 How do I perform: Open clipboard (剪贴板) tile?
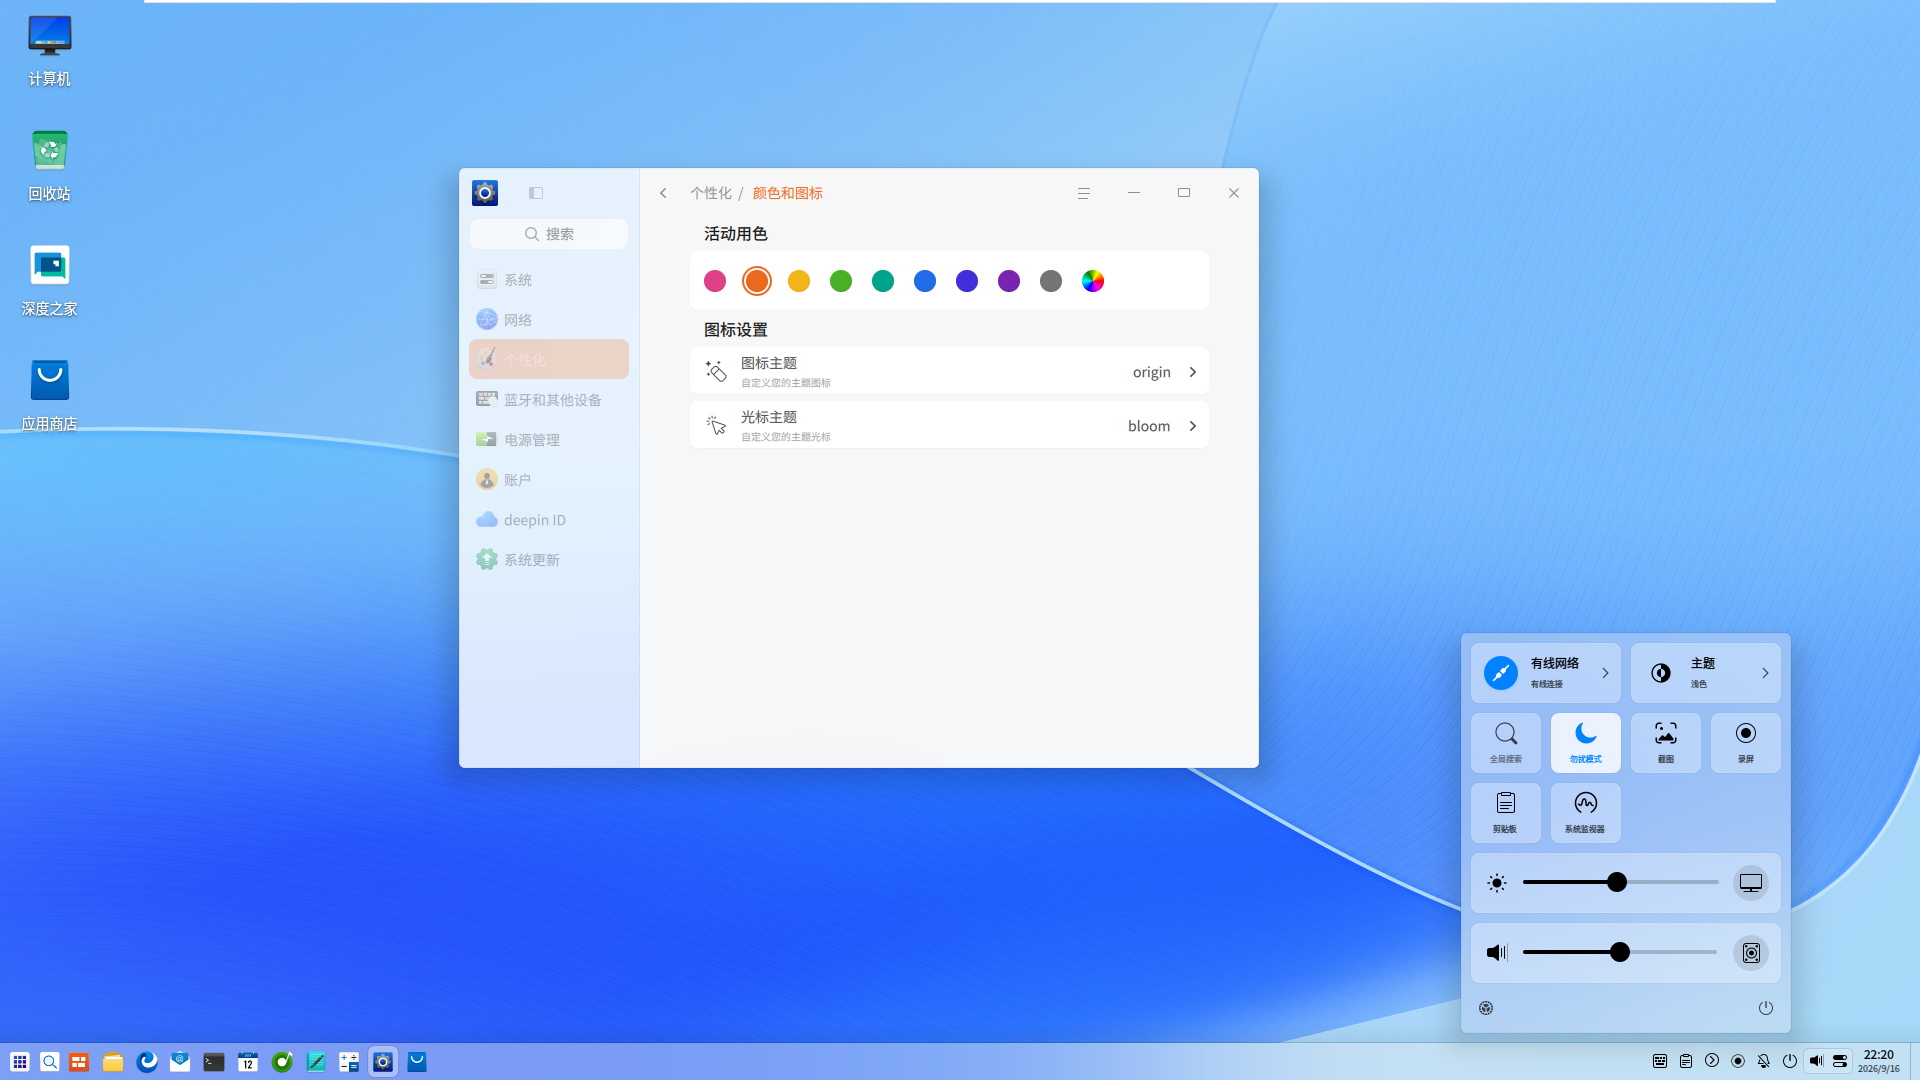pos(1505,813)
